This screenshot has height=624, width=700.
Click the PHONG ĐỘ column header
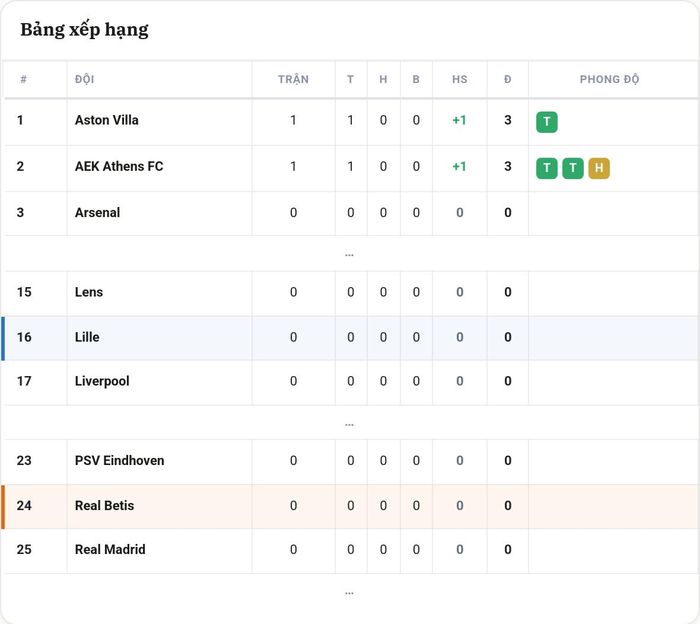tap(609, 79)
